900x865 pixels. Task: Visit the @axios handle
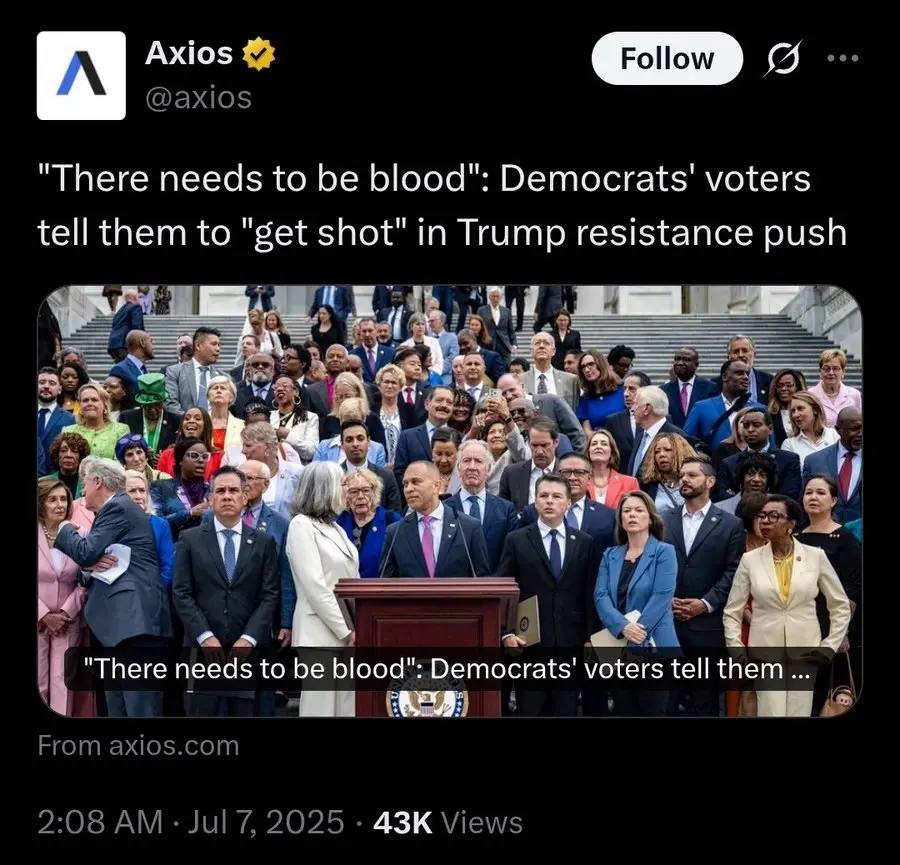(199, 98)
